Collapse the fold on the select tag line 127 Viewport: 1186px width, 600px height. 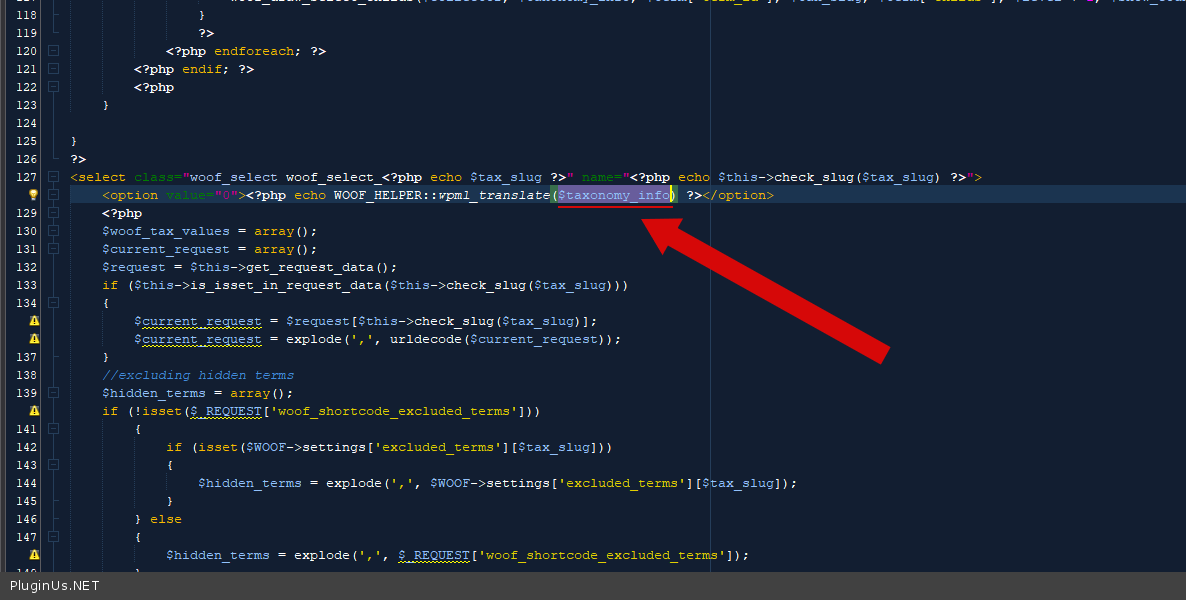pyautogui.click(x=54, y=177)
